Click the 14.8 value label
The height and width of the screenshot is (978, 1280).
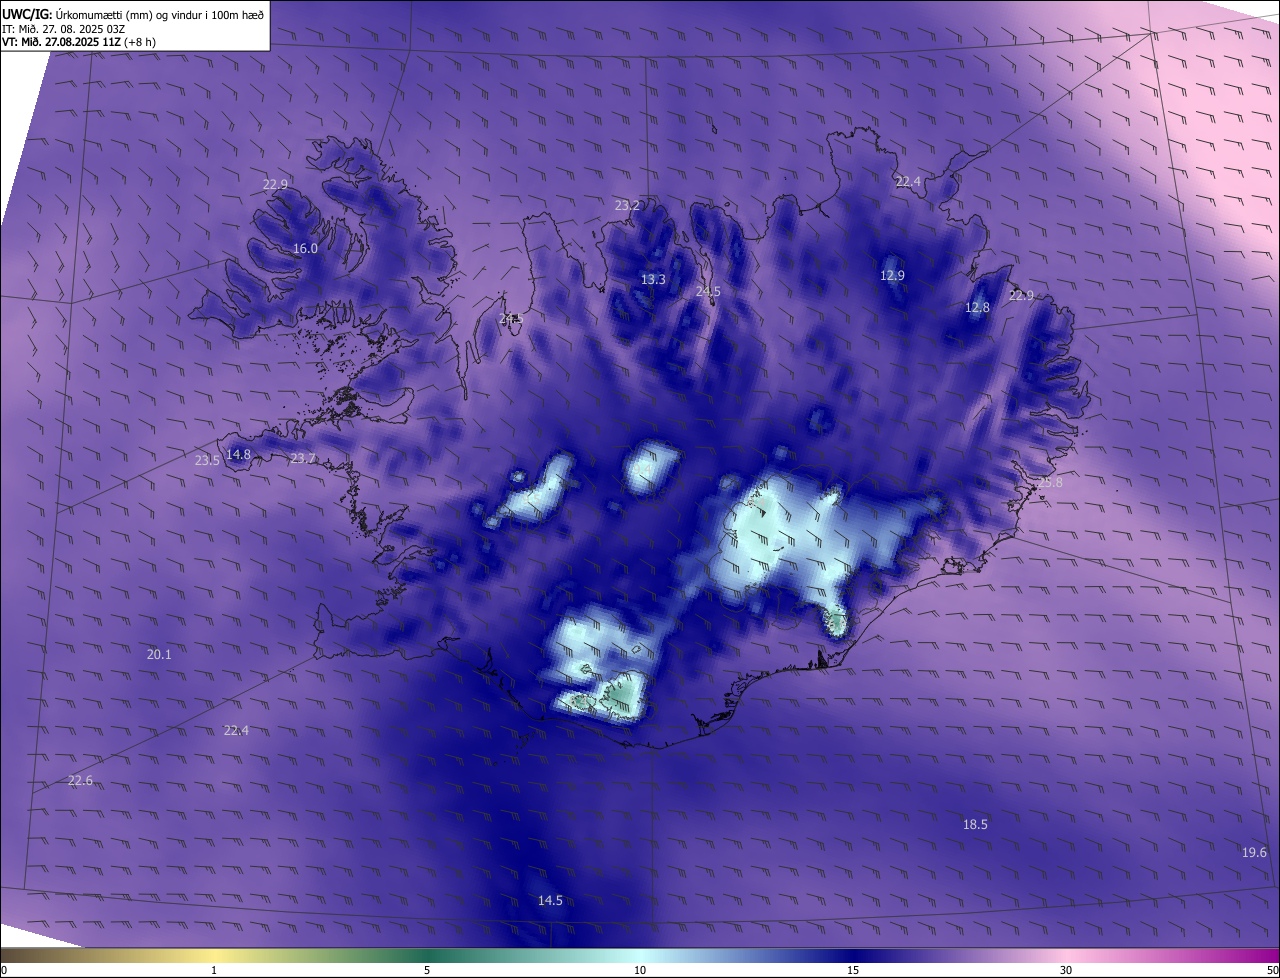[238, 454]
